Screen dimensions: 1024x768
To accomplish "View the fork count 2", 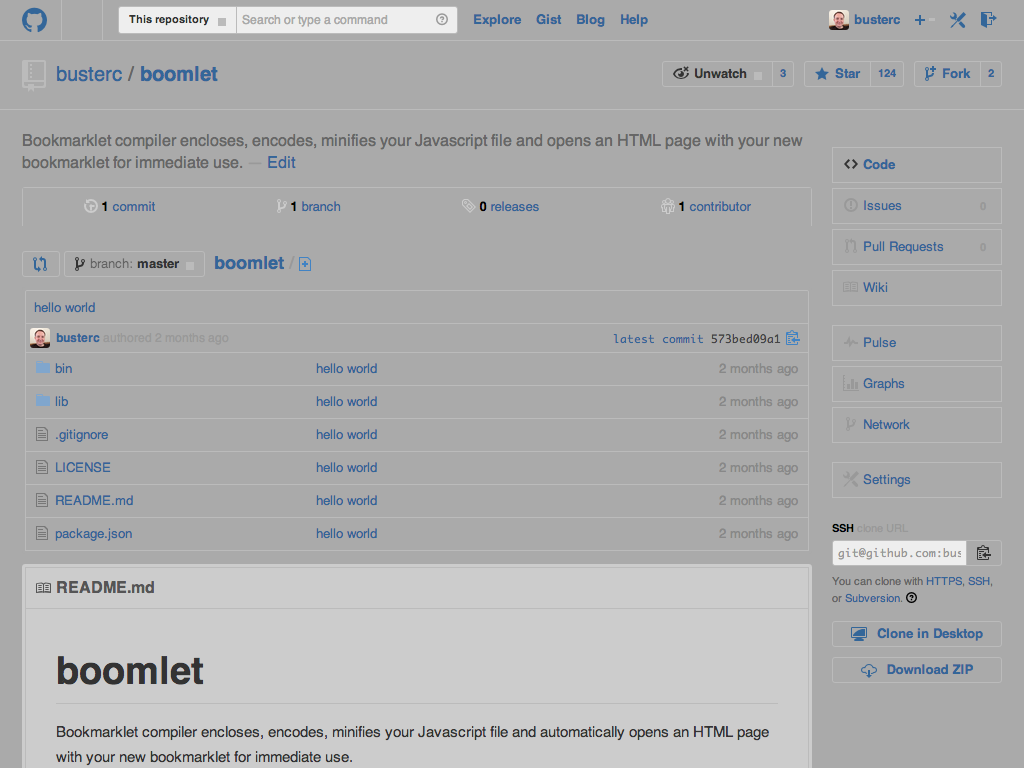I will 991,74.
